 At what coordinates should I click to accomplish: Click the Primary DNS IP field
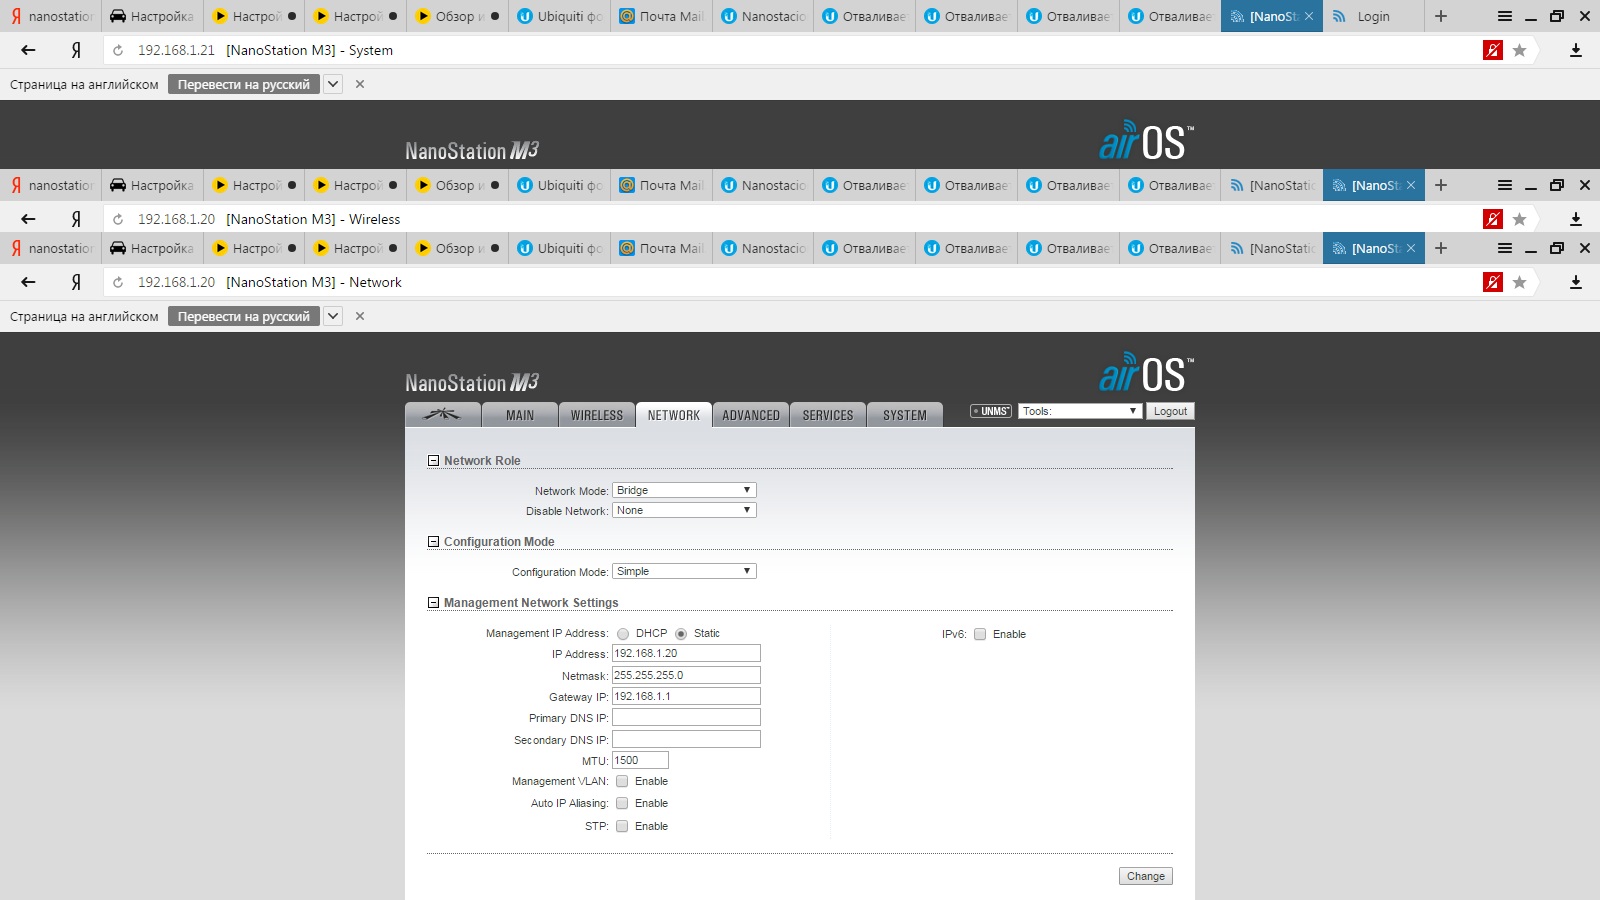coord(686,717)
